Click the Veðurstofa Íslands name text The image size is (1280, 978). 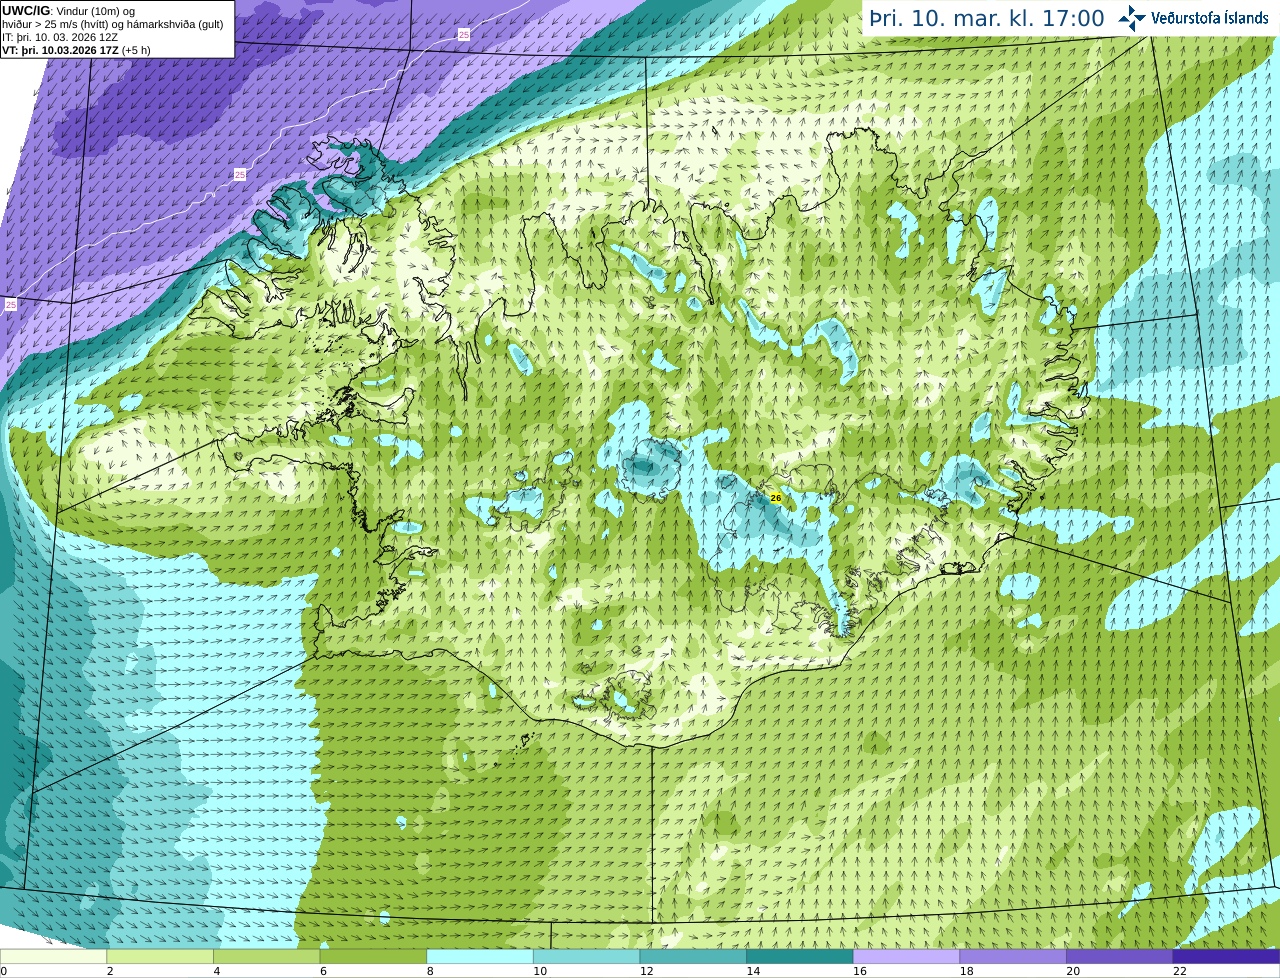tap(1210, 18)
